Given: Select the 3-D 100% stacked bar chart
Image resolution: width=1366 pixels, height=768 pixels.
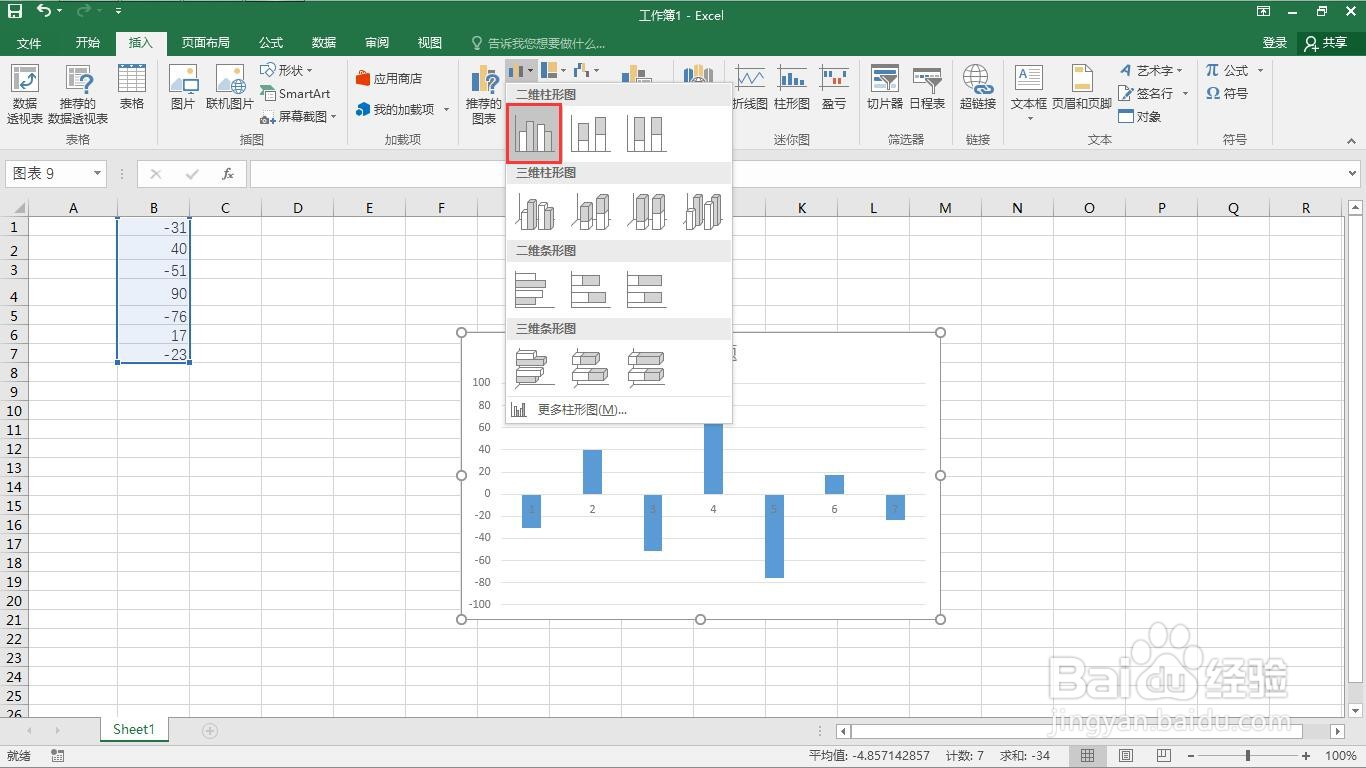Looking at the screenshot, I should click(646, 367).
